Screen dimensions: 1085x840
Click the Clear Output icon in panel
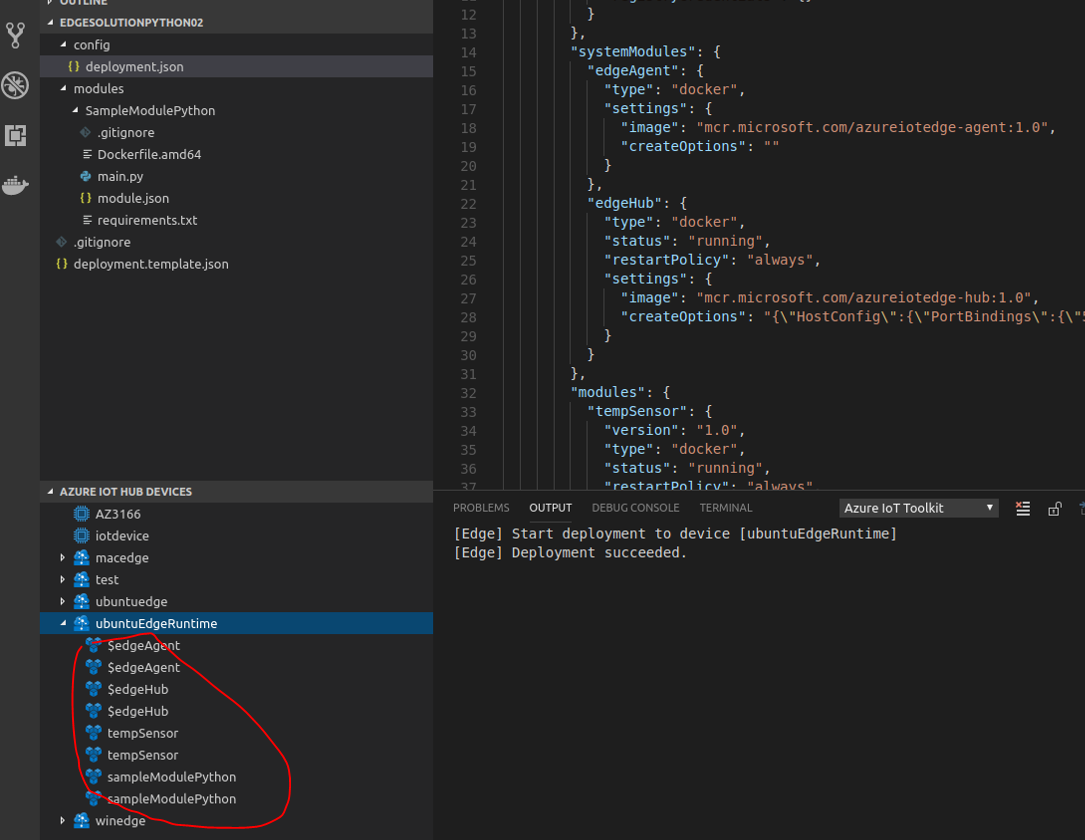tap(1023, 509)
